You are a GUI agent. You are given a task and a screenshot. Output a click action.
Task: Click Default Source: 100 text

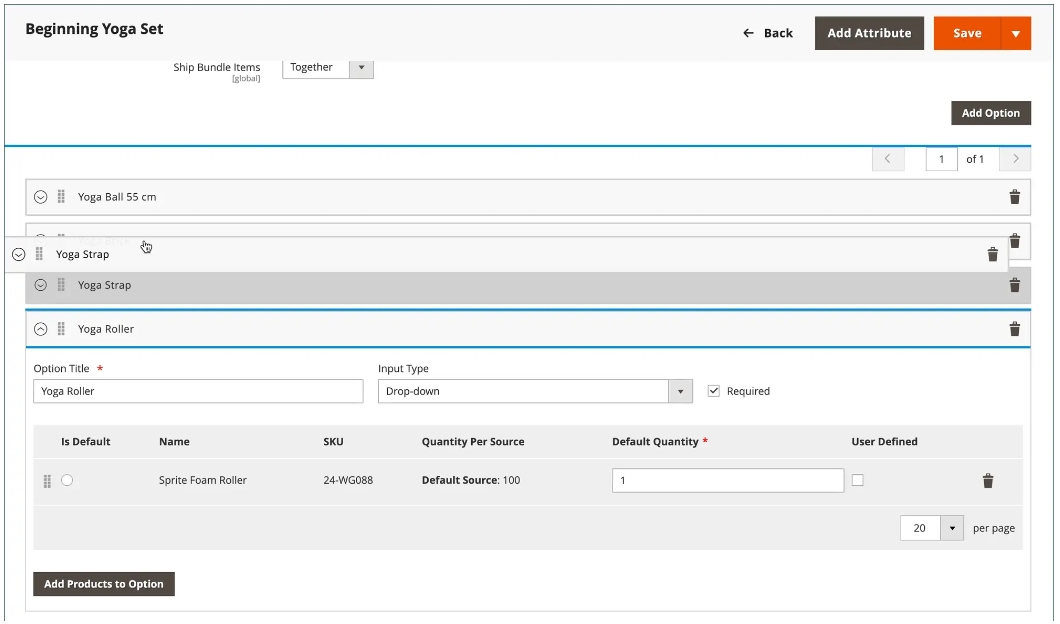pyautogui.click(x=471, y=480)
